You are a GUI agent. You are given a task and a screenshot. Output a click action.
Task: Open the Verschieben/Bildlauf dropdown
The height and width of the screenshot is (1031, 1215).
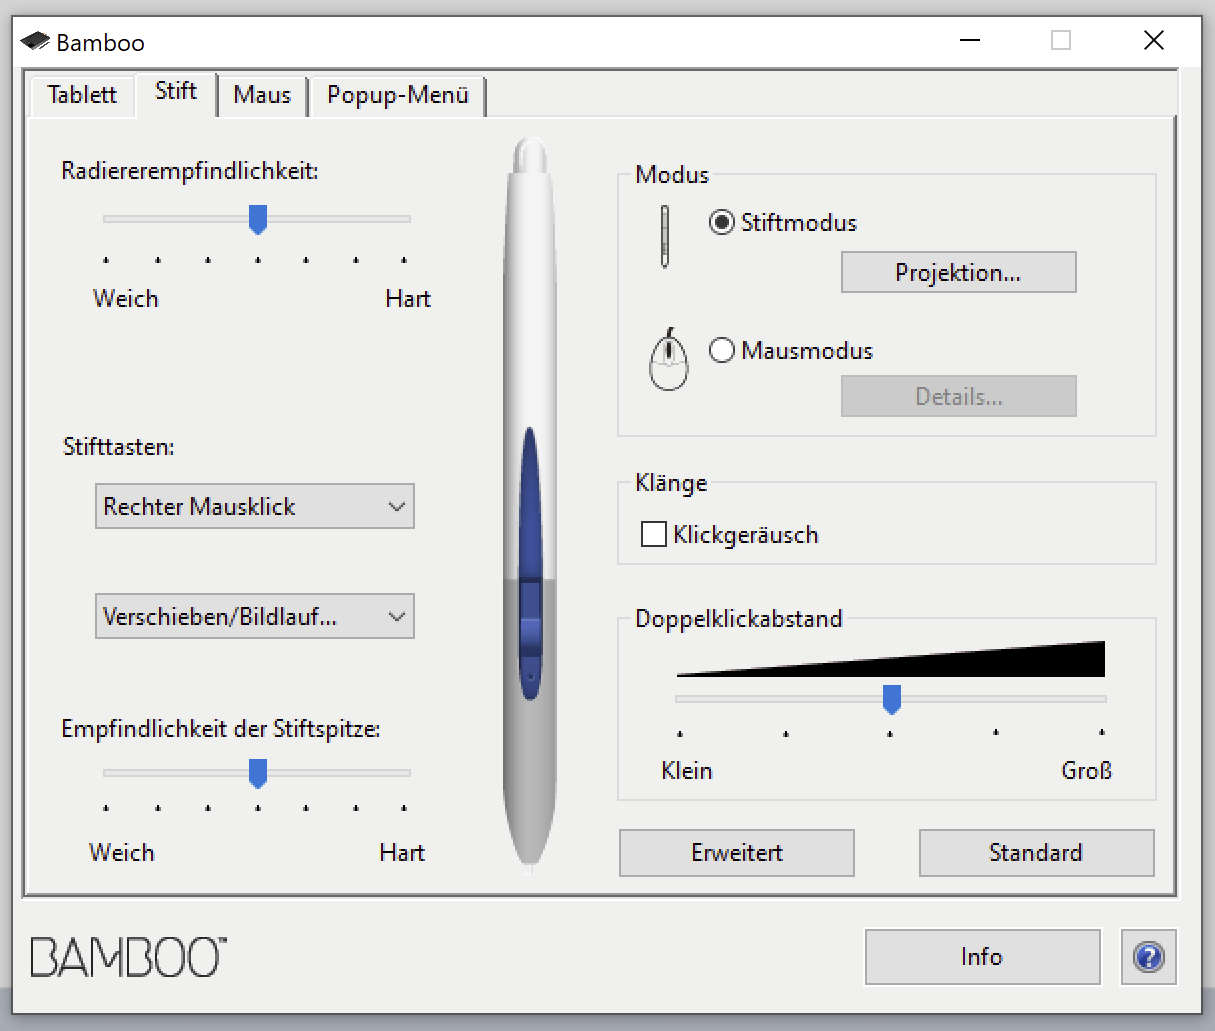(x=254, y=616)
